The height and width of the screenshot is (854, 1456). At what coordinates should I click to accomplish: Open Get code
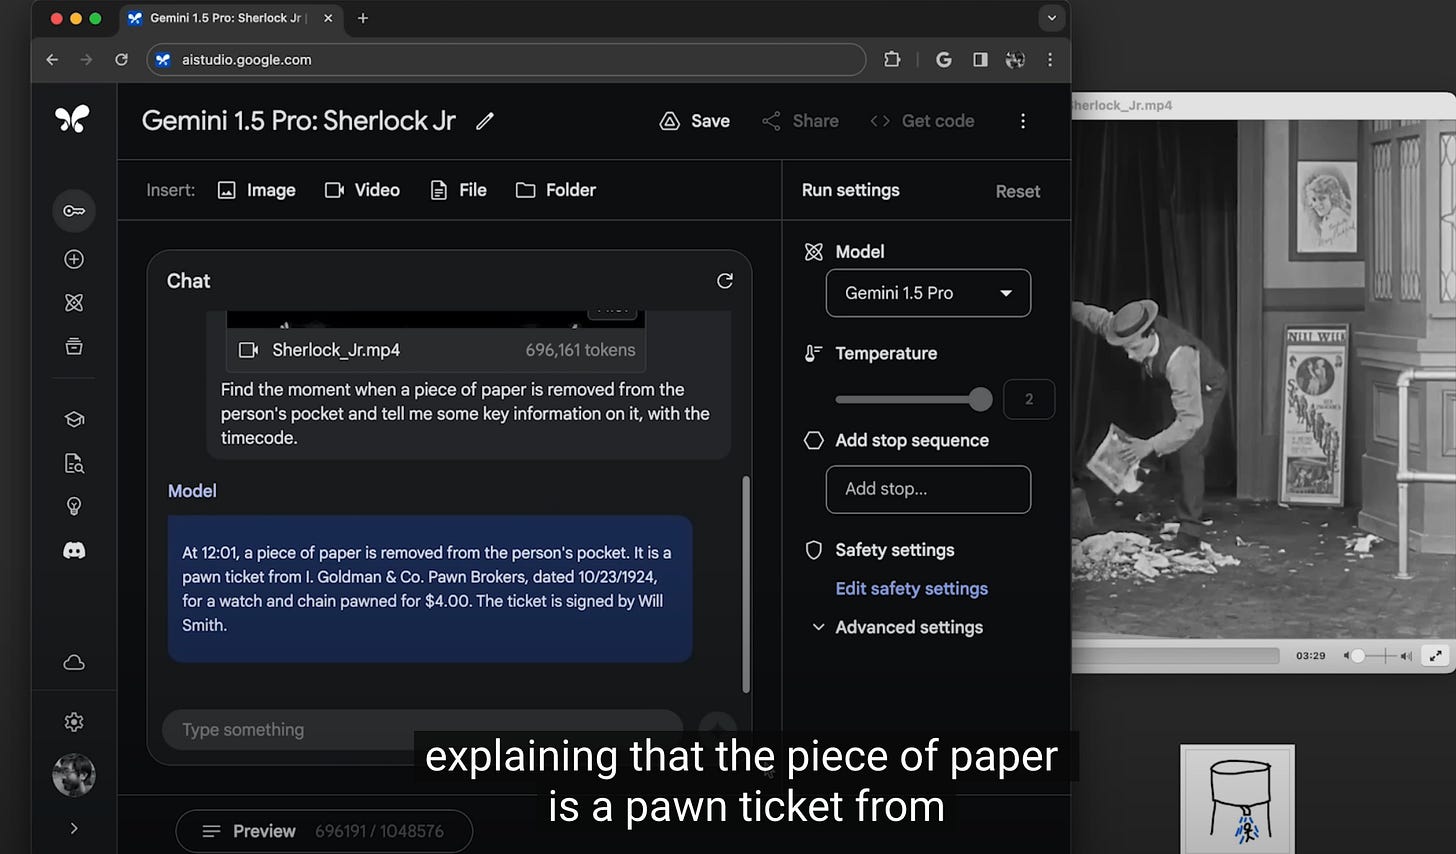(x=922, y=121)
